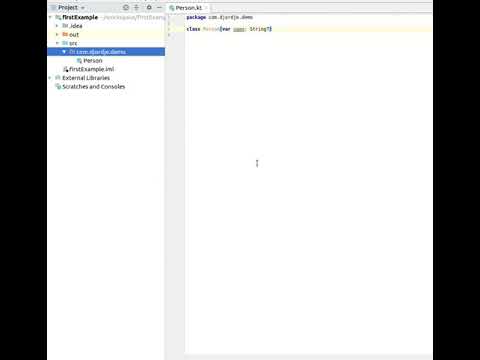Click the 'String?' type in editor
The width and height of the screenshot is (480, 360).
pyautogui.click(x=260, y=29)
